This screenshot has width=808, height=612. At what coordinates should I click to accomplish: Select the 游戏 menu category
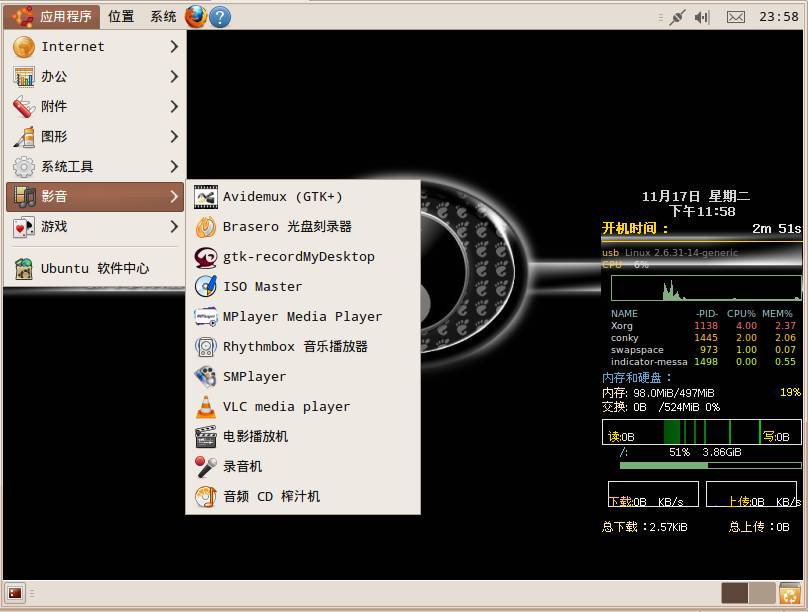point(95,227)
